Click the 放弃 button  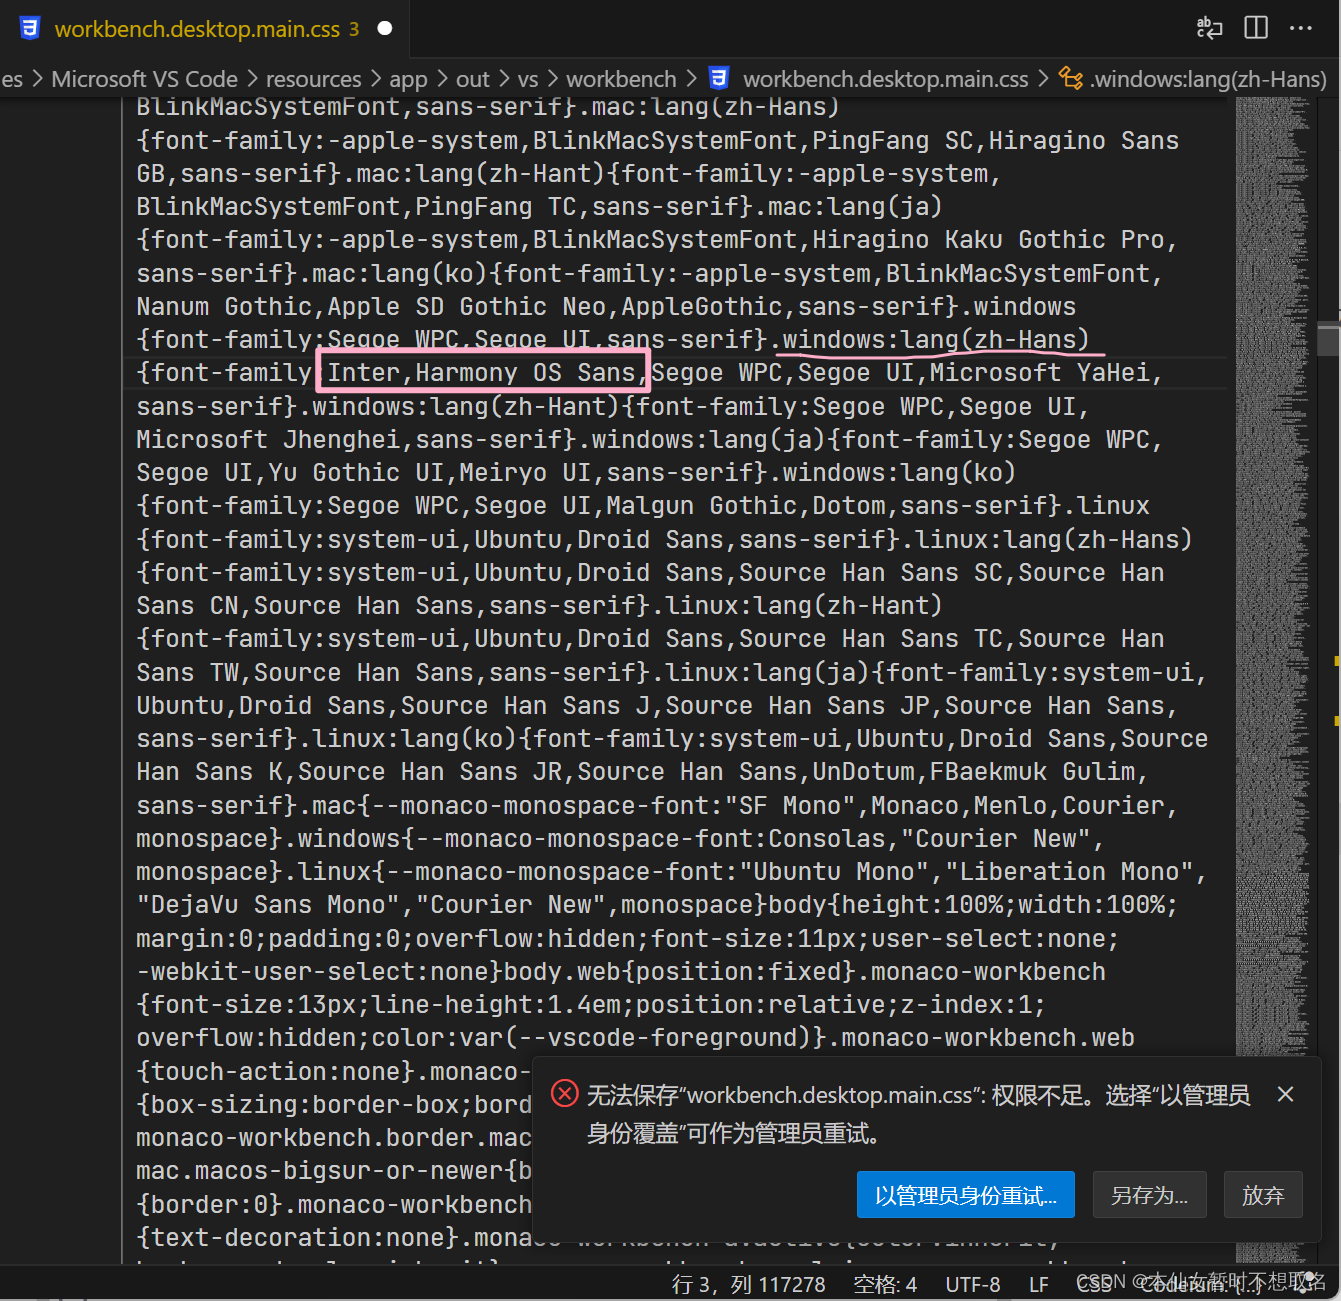[1263, 1195]
